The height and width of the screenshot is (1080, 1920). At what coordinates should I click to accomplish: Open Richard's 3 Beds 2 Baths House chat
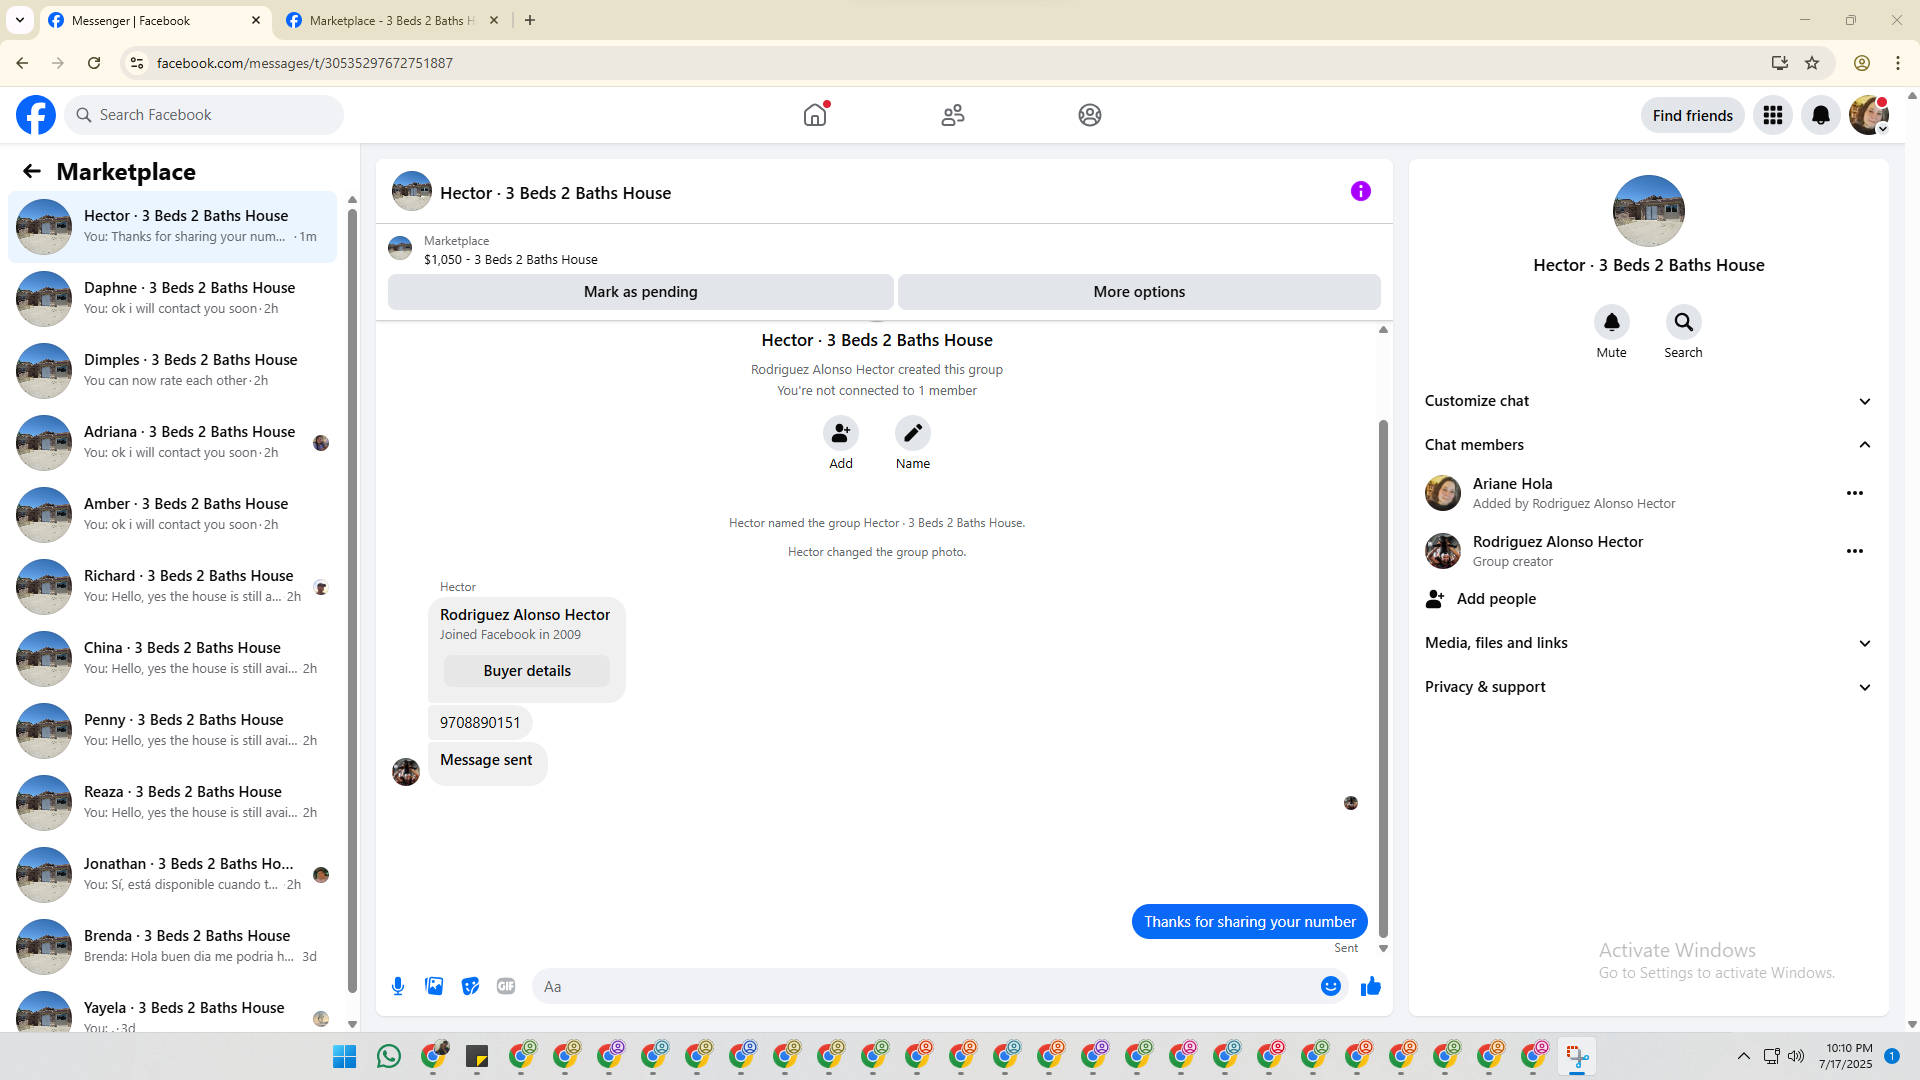point(173,586)
